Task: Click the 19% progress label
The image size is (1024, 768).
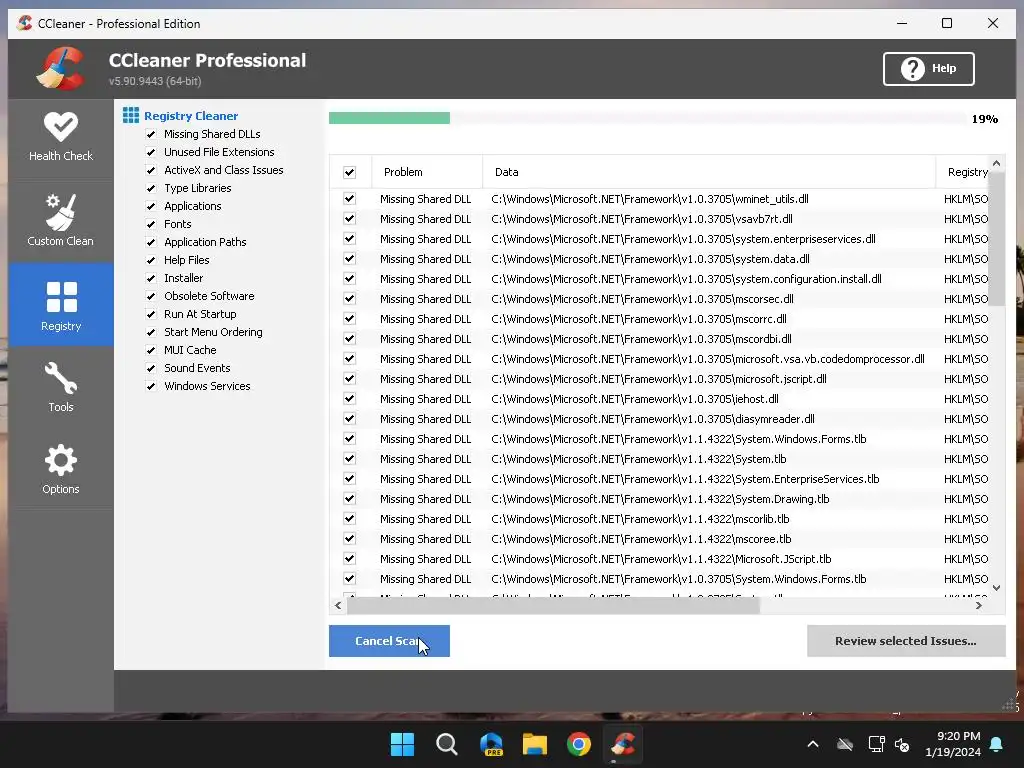Action: point(985,119)
